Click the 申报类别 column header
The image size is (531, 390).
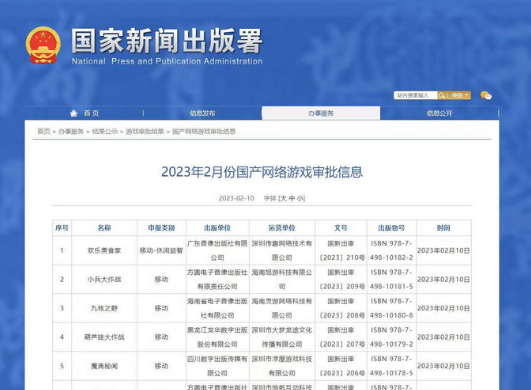(x=161, y=228)
